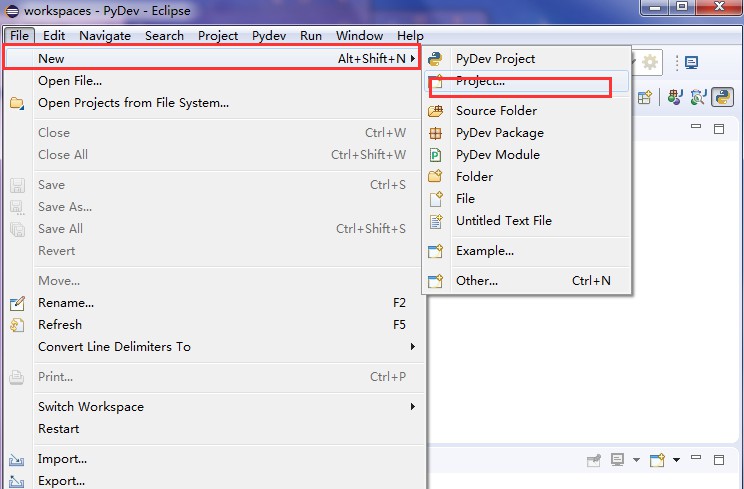Viewport: 744px width, 489px height.
Task: Open the File menu
Action: pos(19,36)
